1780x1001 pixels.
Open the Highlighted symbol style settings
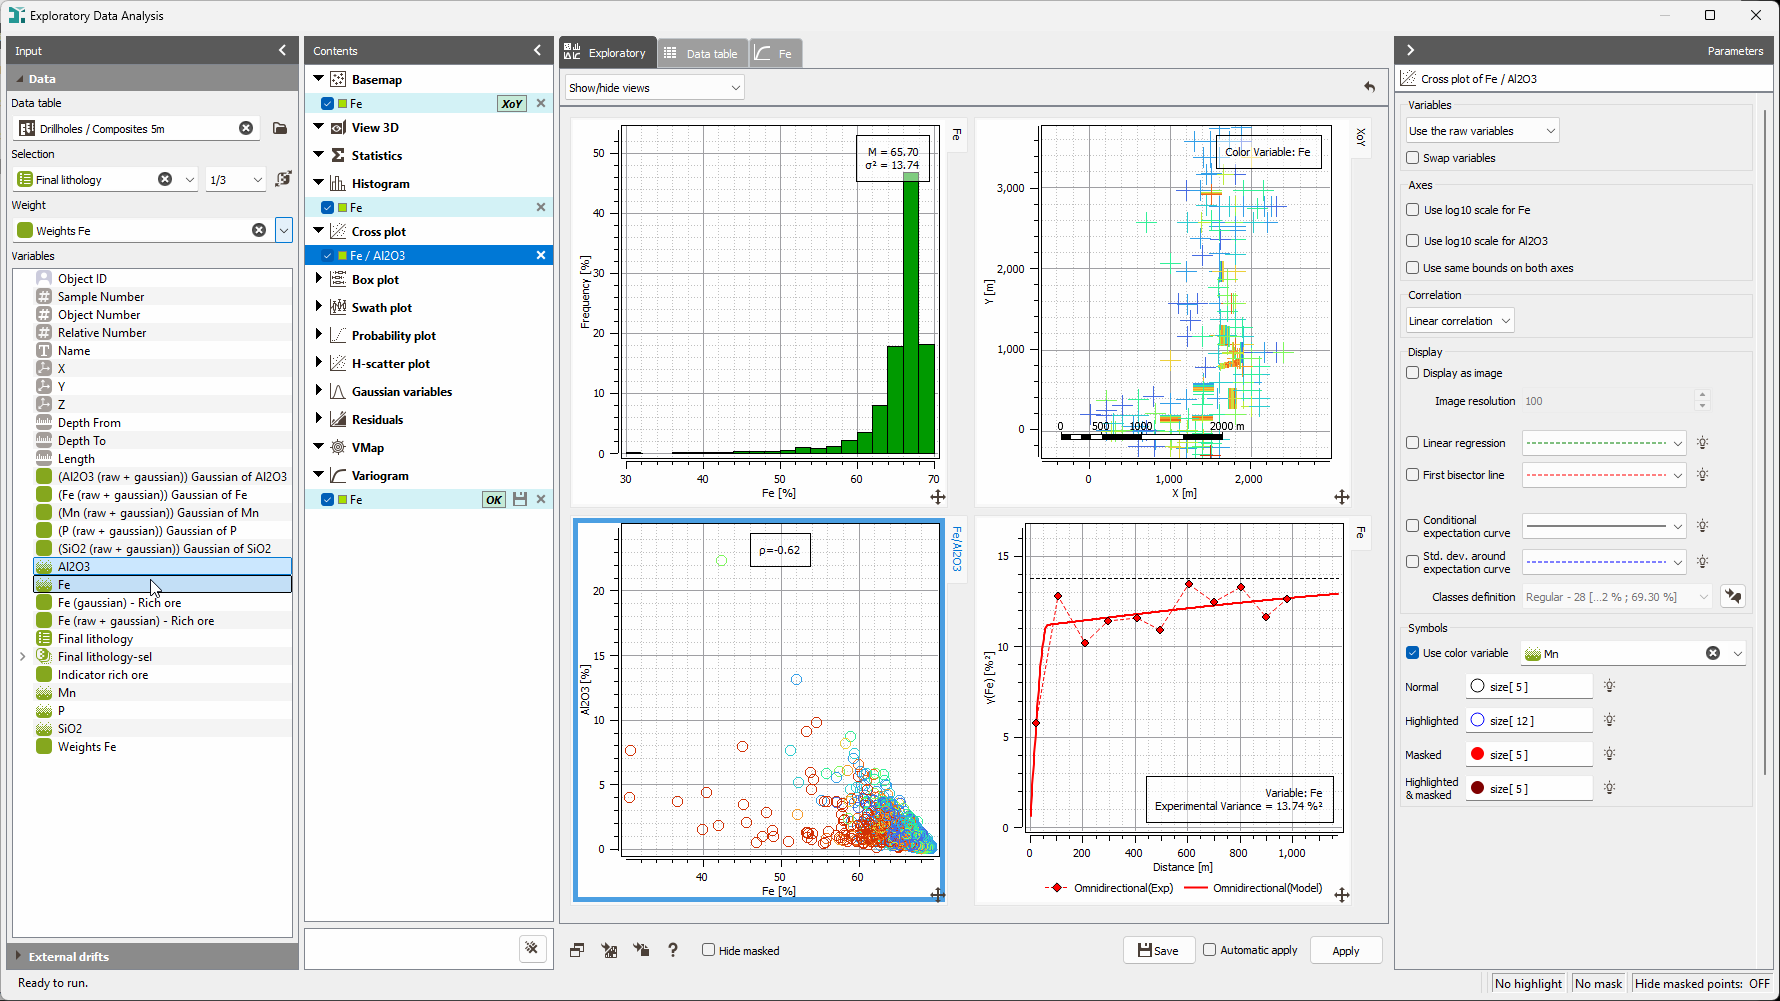1609,720
